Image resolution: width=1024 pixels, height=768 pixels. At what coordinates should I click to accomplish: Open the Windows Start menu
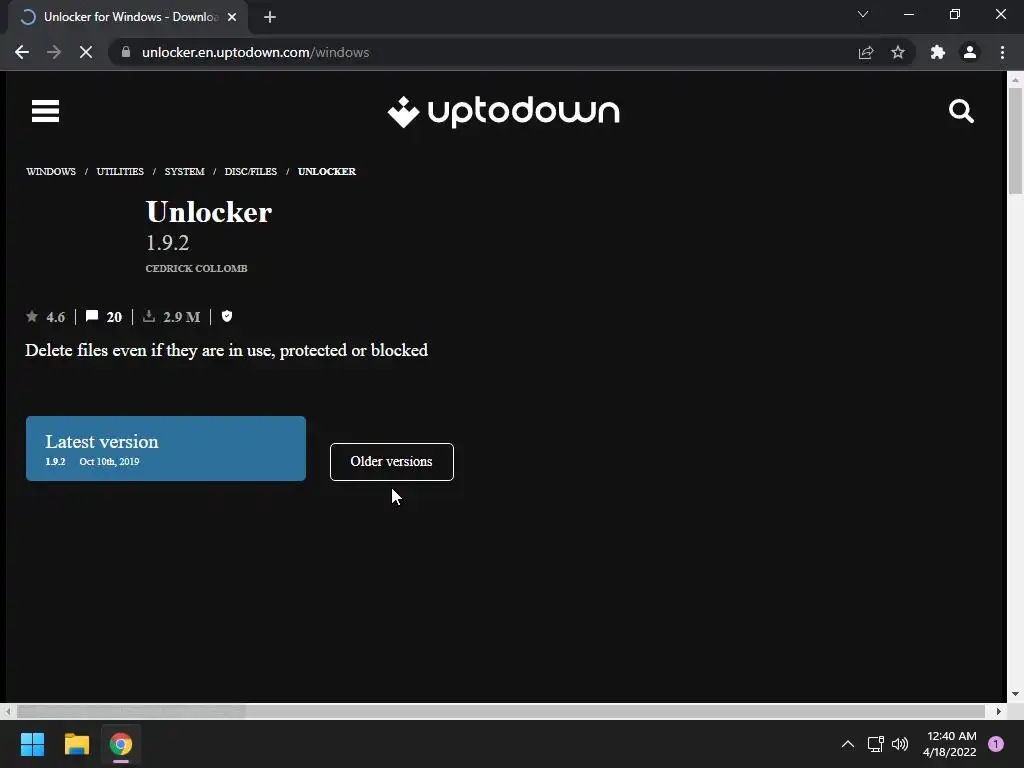[32, 744]
